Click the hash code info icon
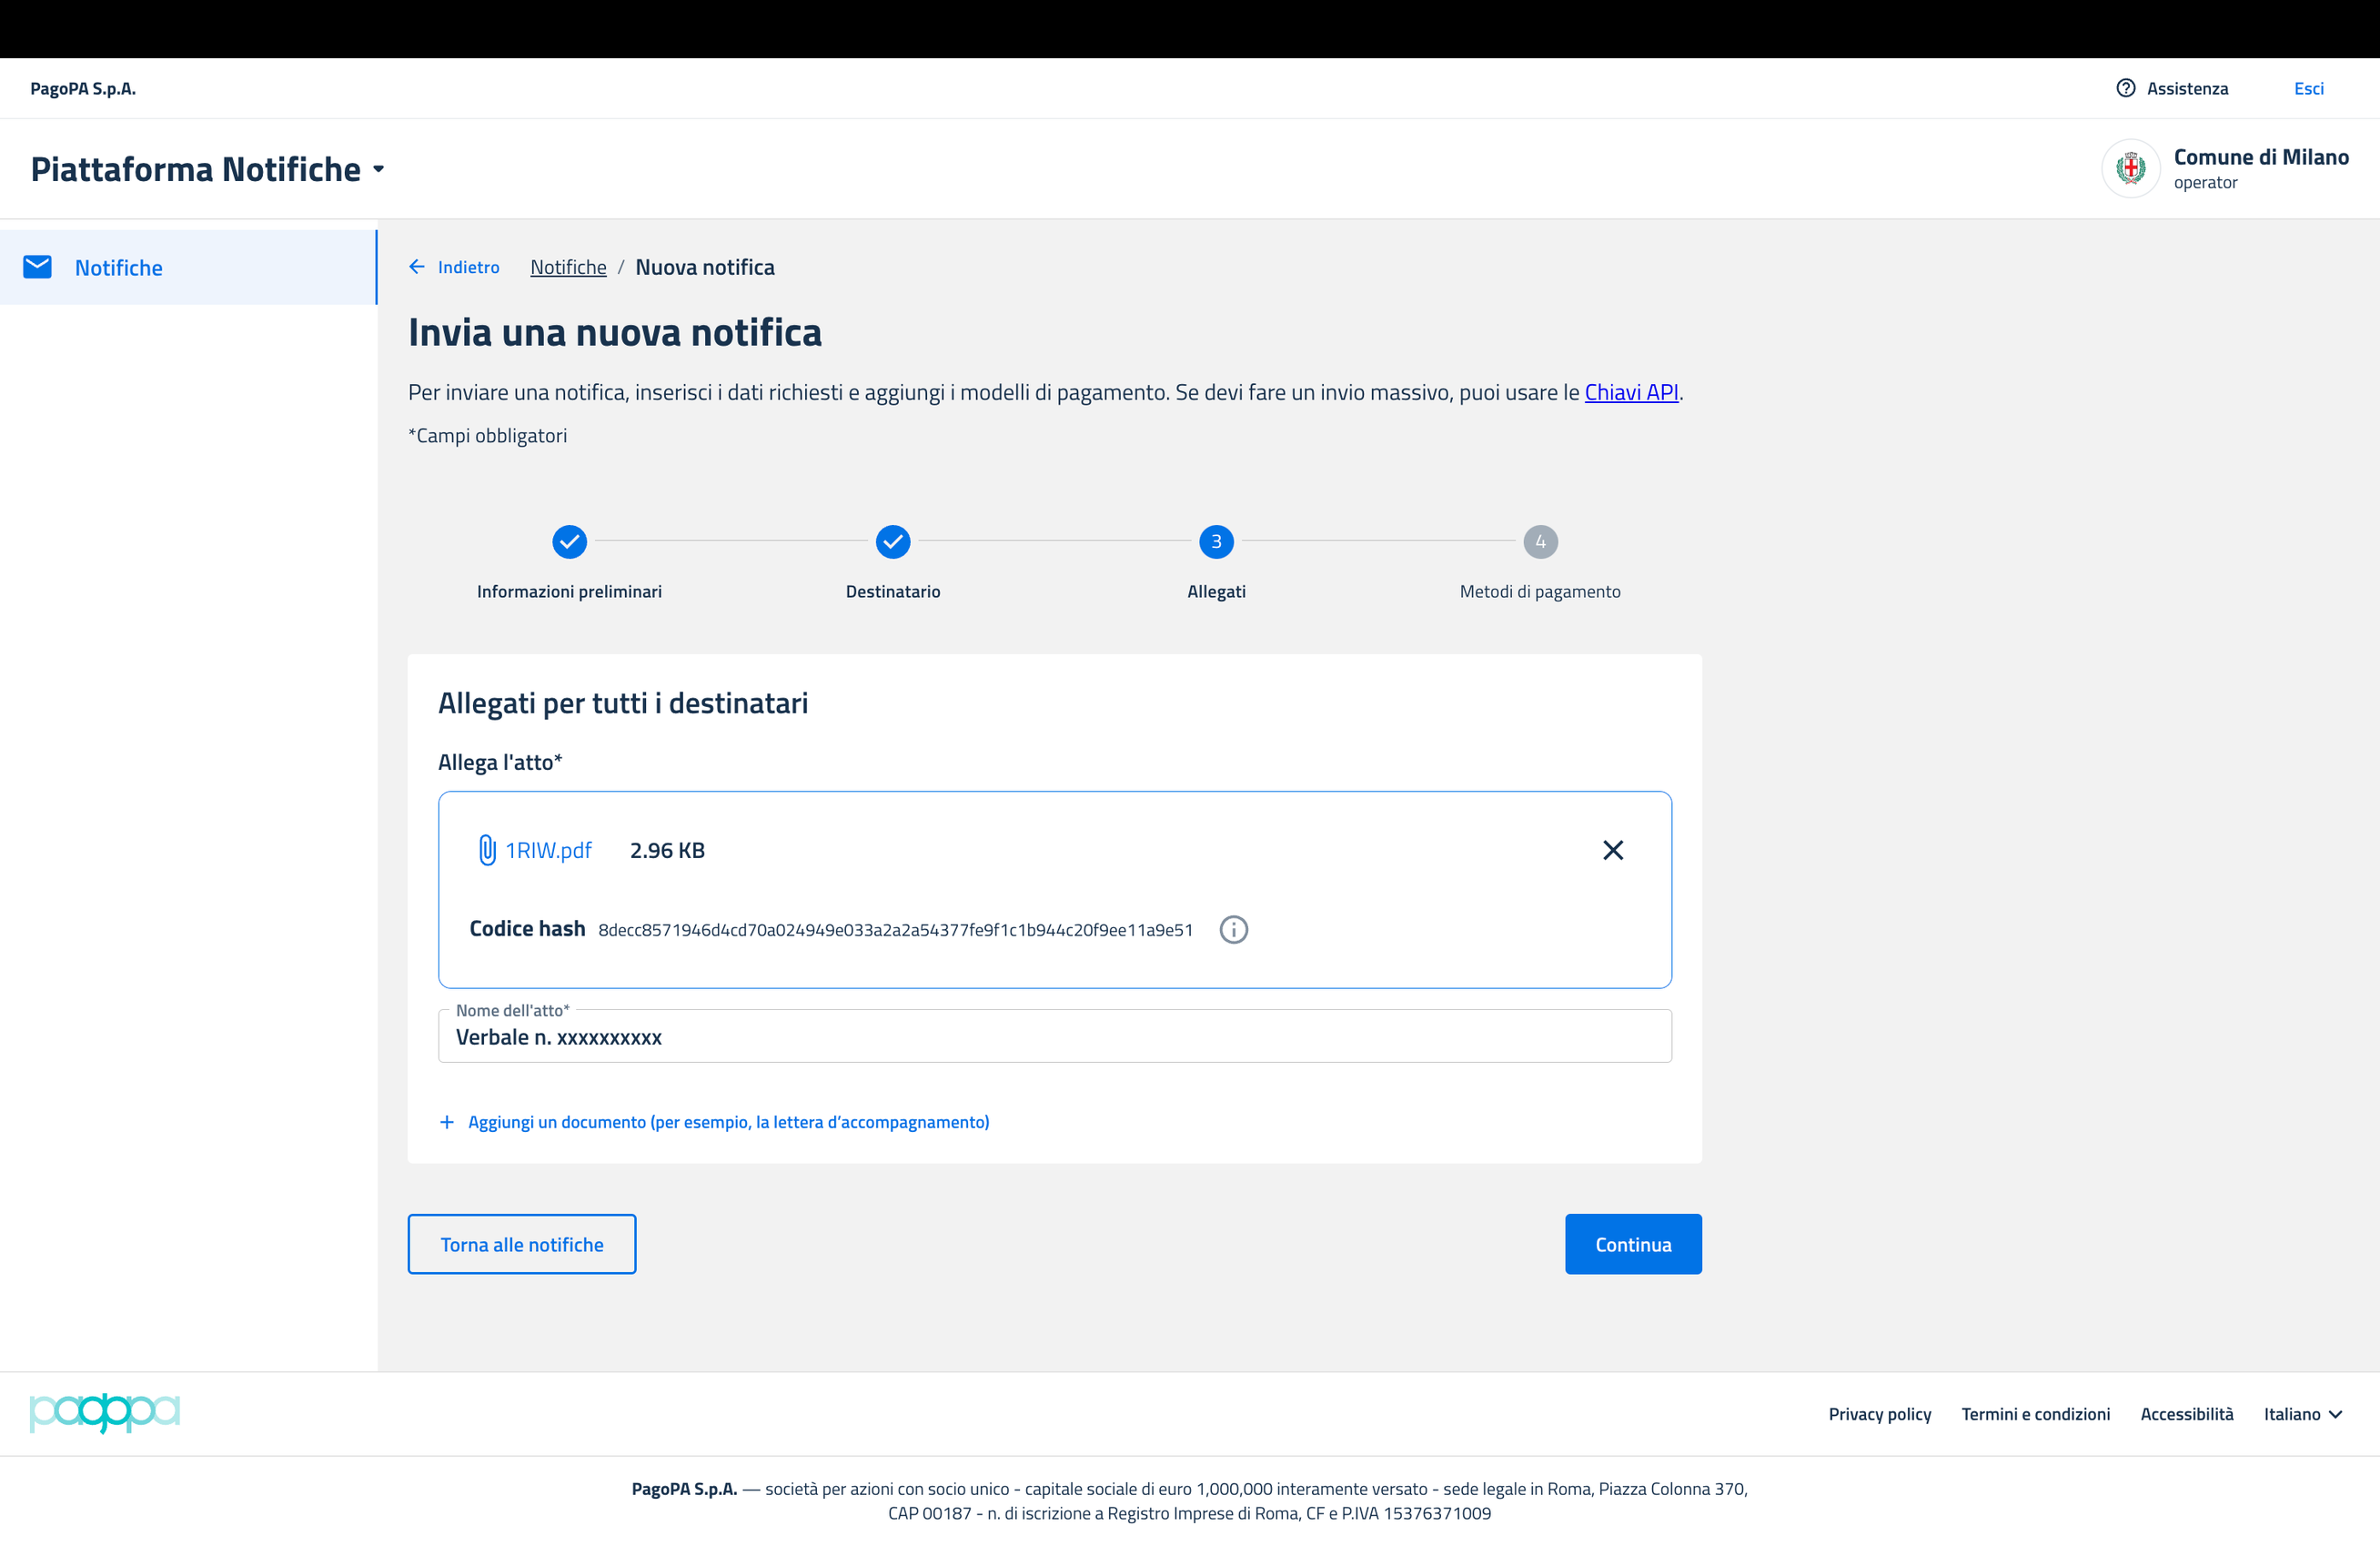The image size is (2380, 1546). point(1233,930)
